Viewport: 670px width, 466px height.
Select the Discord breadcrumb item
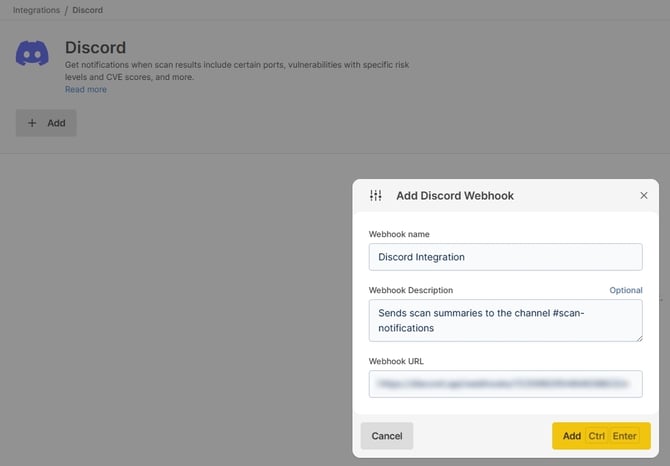(x=88, y=10)
